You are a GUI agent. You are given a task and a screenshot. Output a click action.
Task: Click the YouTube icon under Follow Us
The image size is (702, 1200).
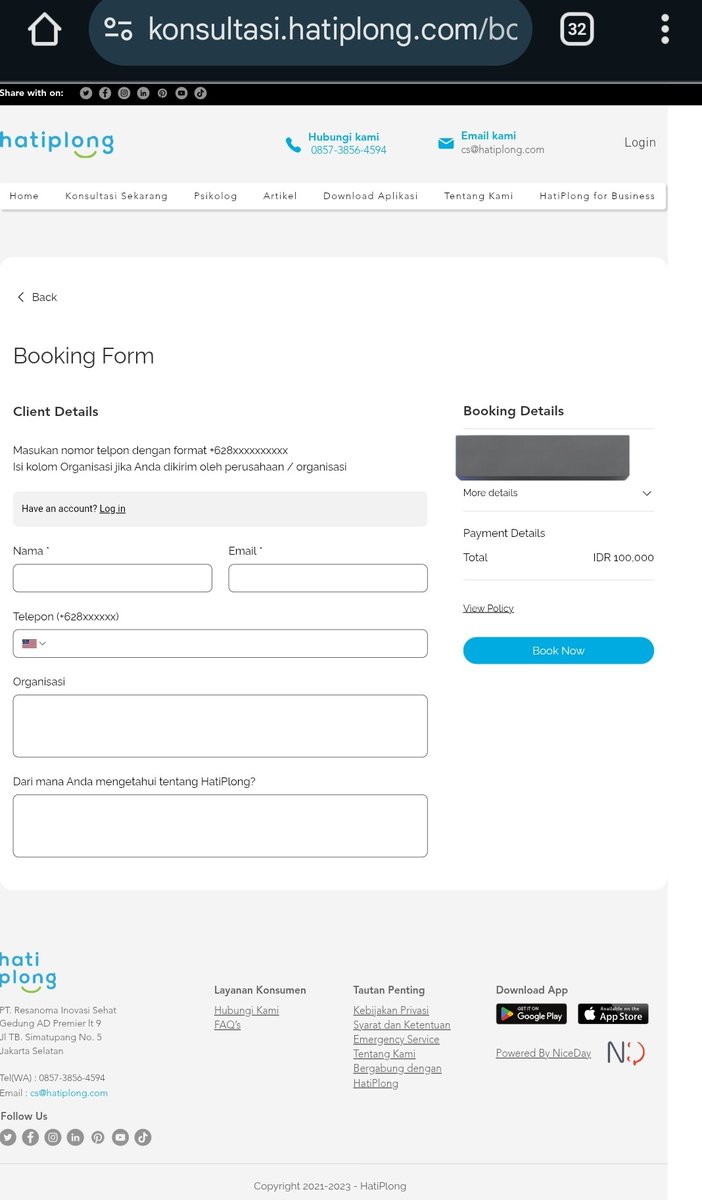pos(120,1137)
